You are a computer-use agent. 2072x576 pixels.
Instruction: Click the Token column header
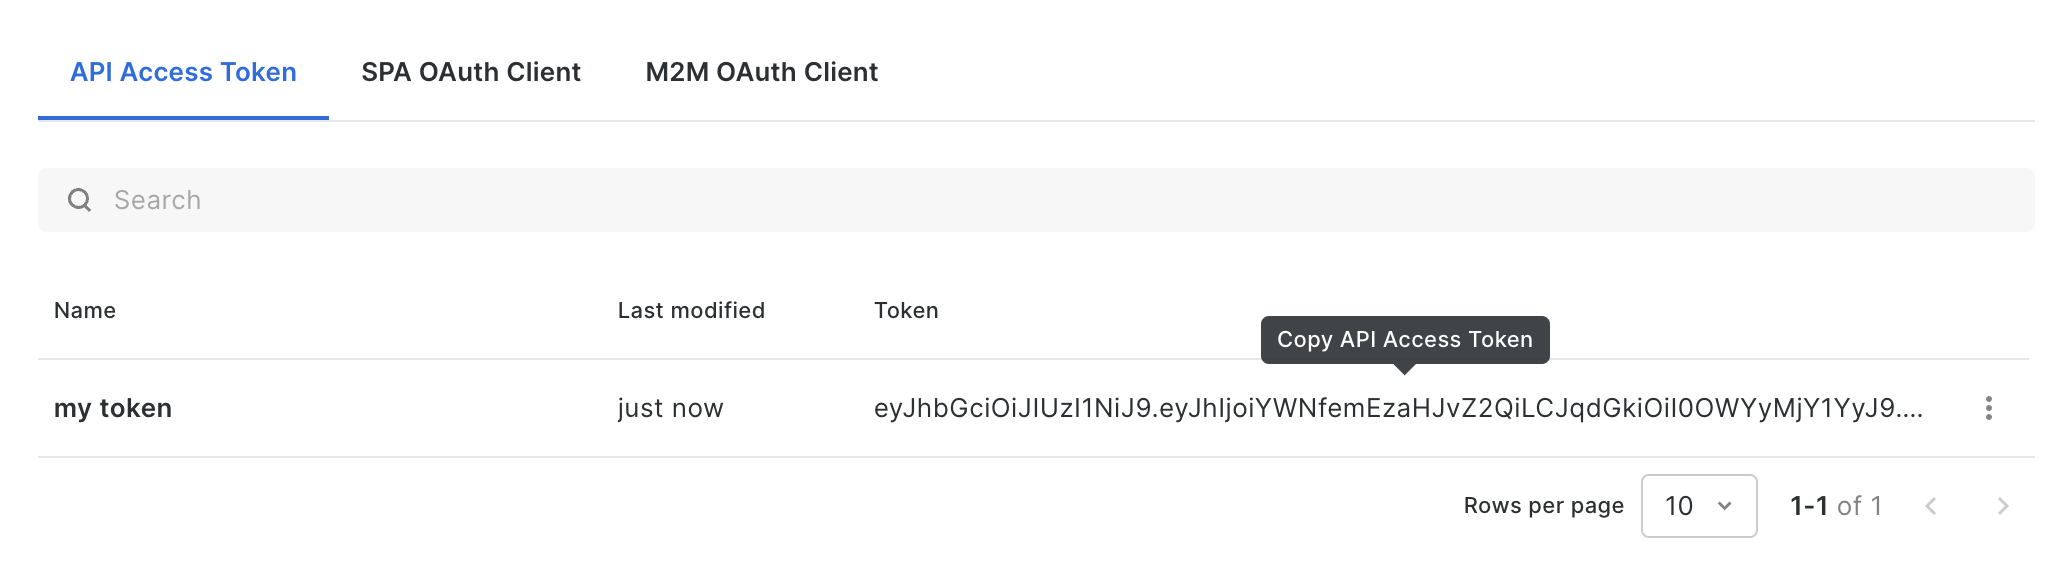tap(906, 311)
